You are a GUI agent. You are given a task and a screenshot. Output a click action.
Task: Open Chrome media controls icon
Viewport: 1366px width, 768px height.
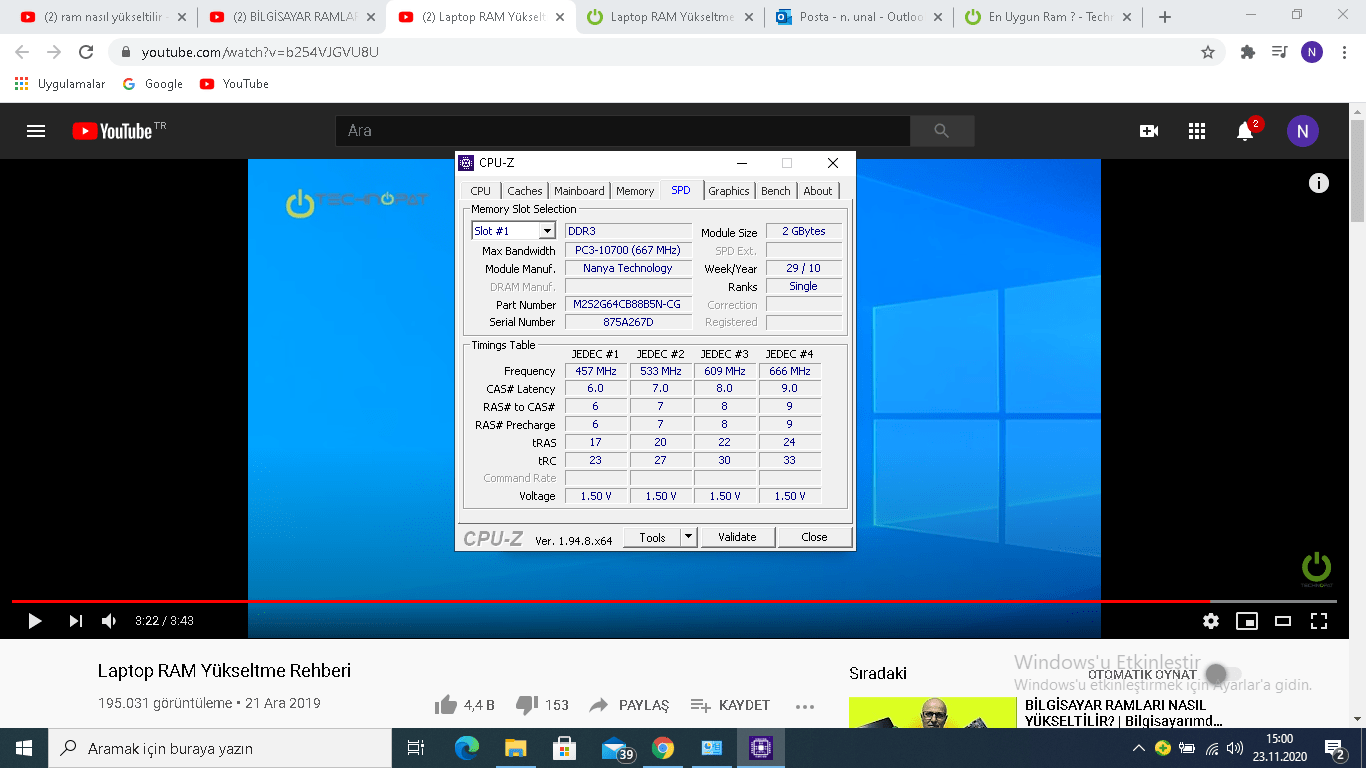pyautogui.click(x=1279, y=52)
